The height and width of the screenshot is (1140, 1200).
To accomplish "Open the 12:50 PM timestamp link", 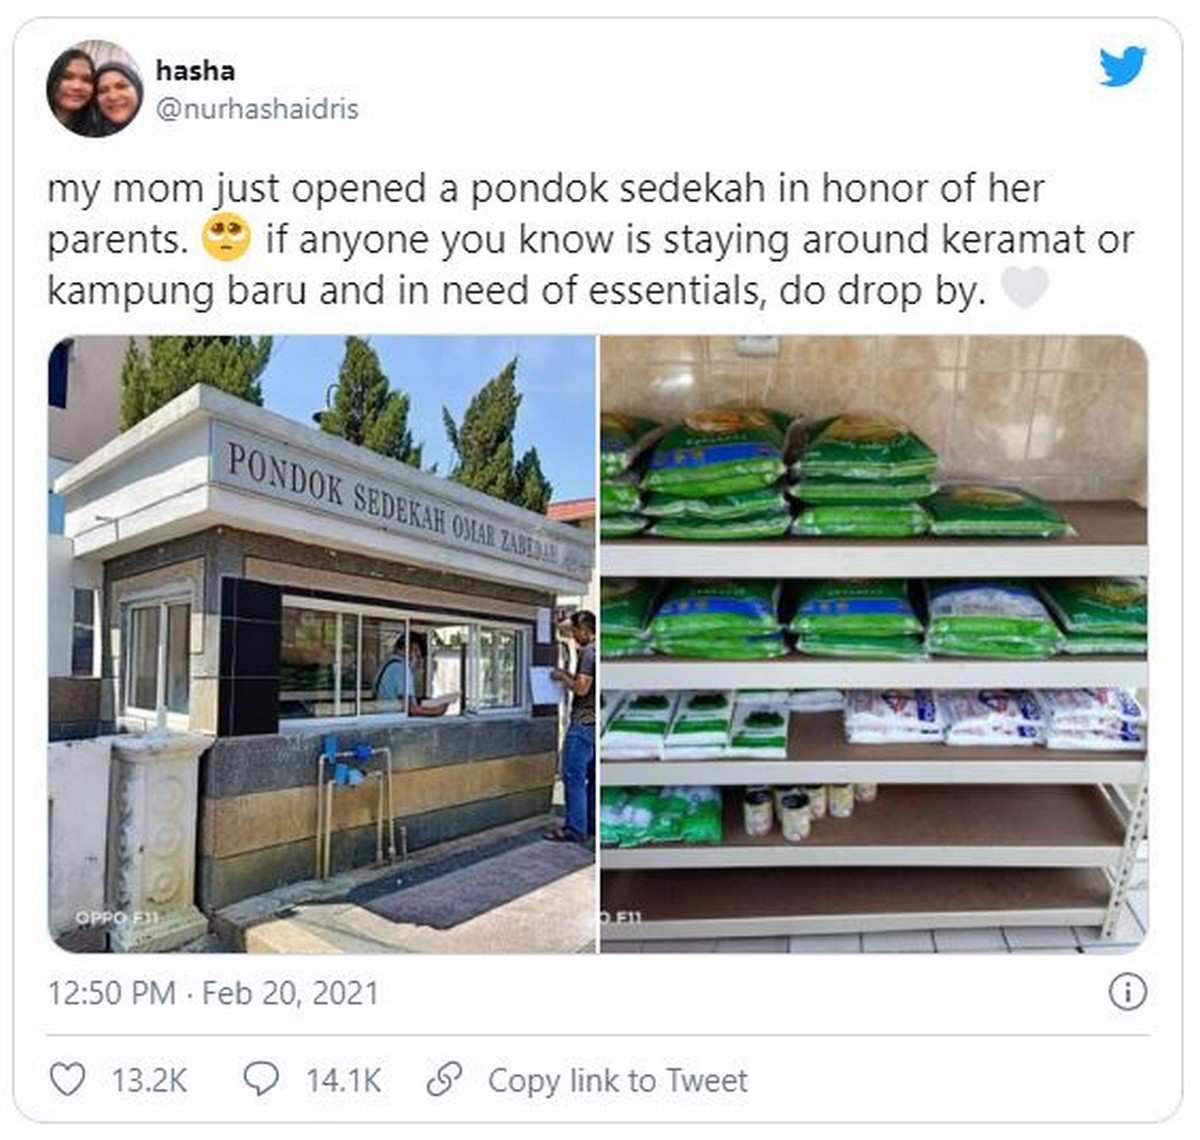I will 111,993.
